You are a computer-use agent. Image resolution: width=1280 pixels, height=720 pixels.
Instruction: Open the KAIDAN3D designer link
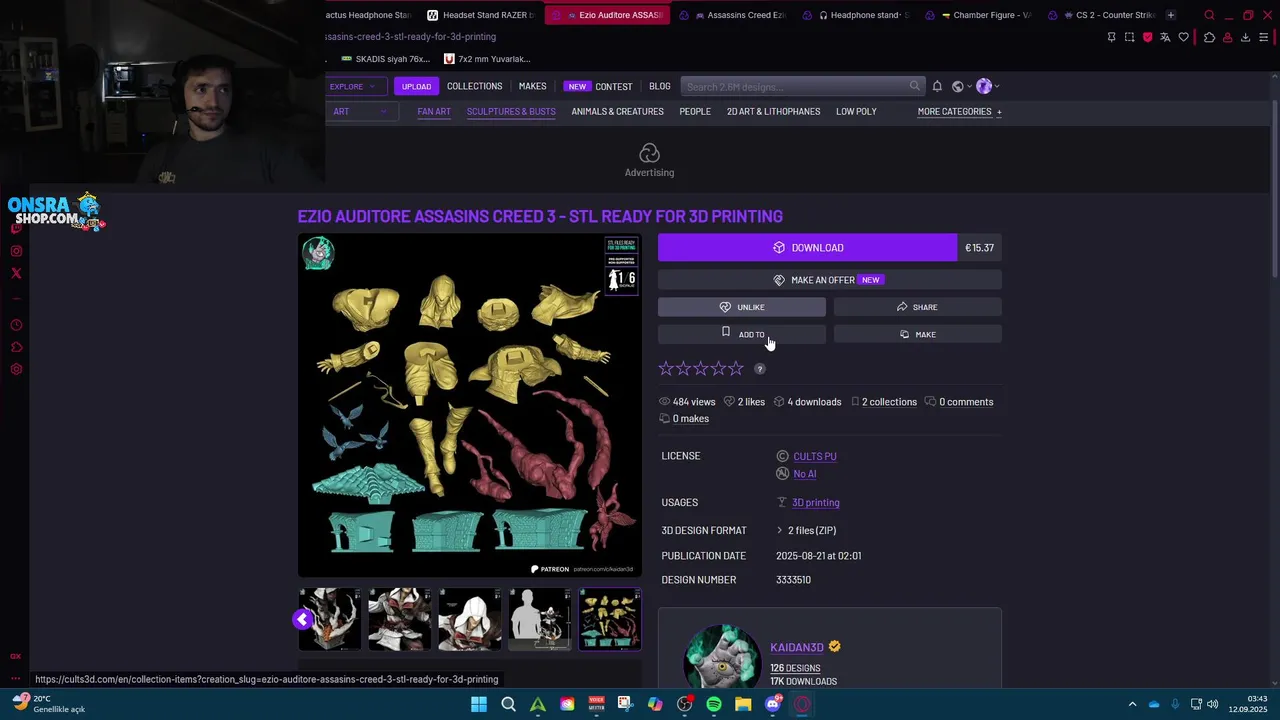click(x=797, y=647)
